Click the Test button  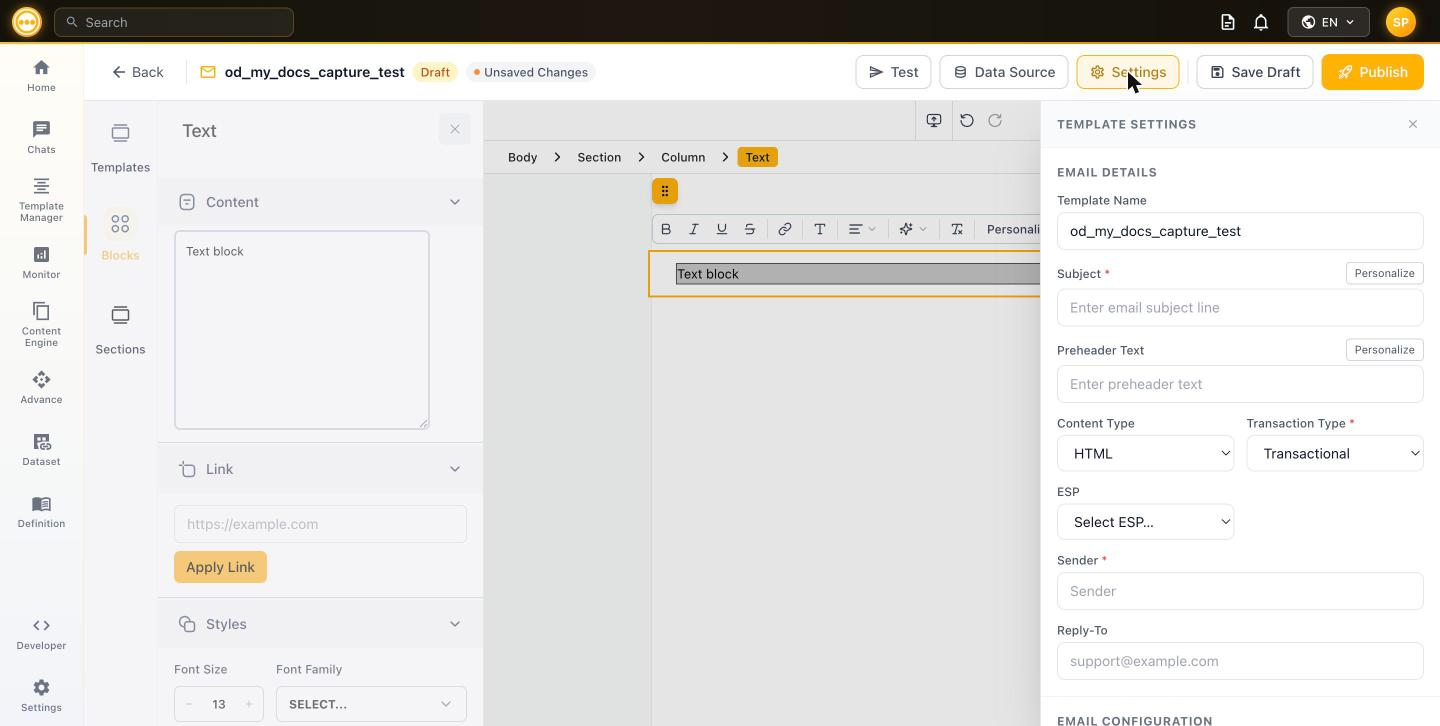tap(893, 72)
